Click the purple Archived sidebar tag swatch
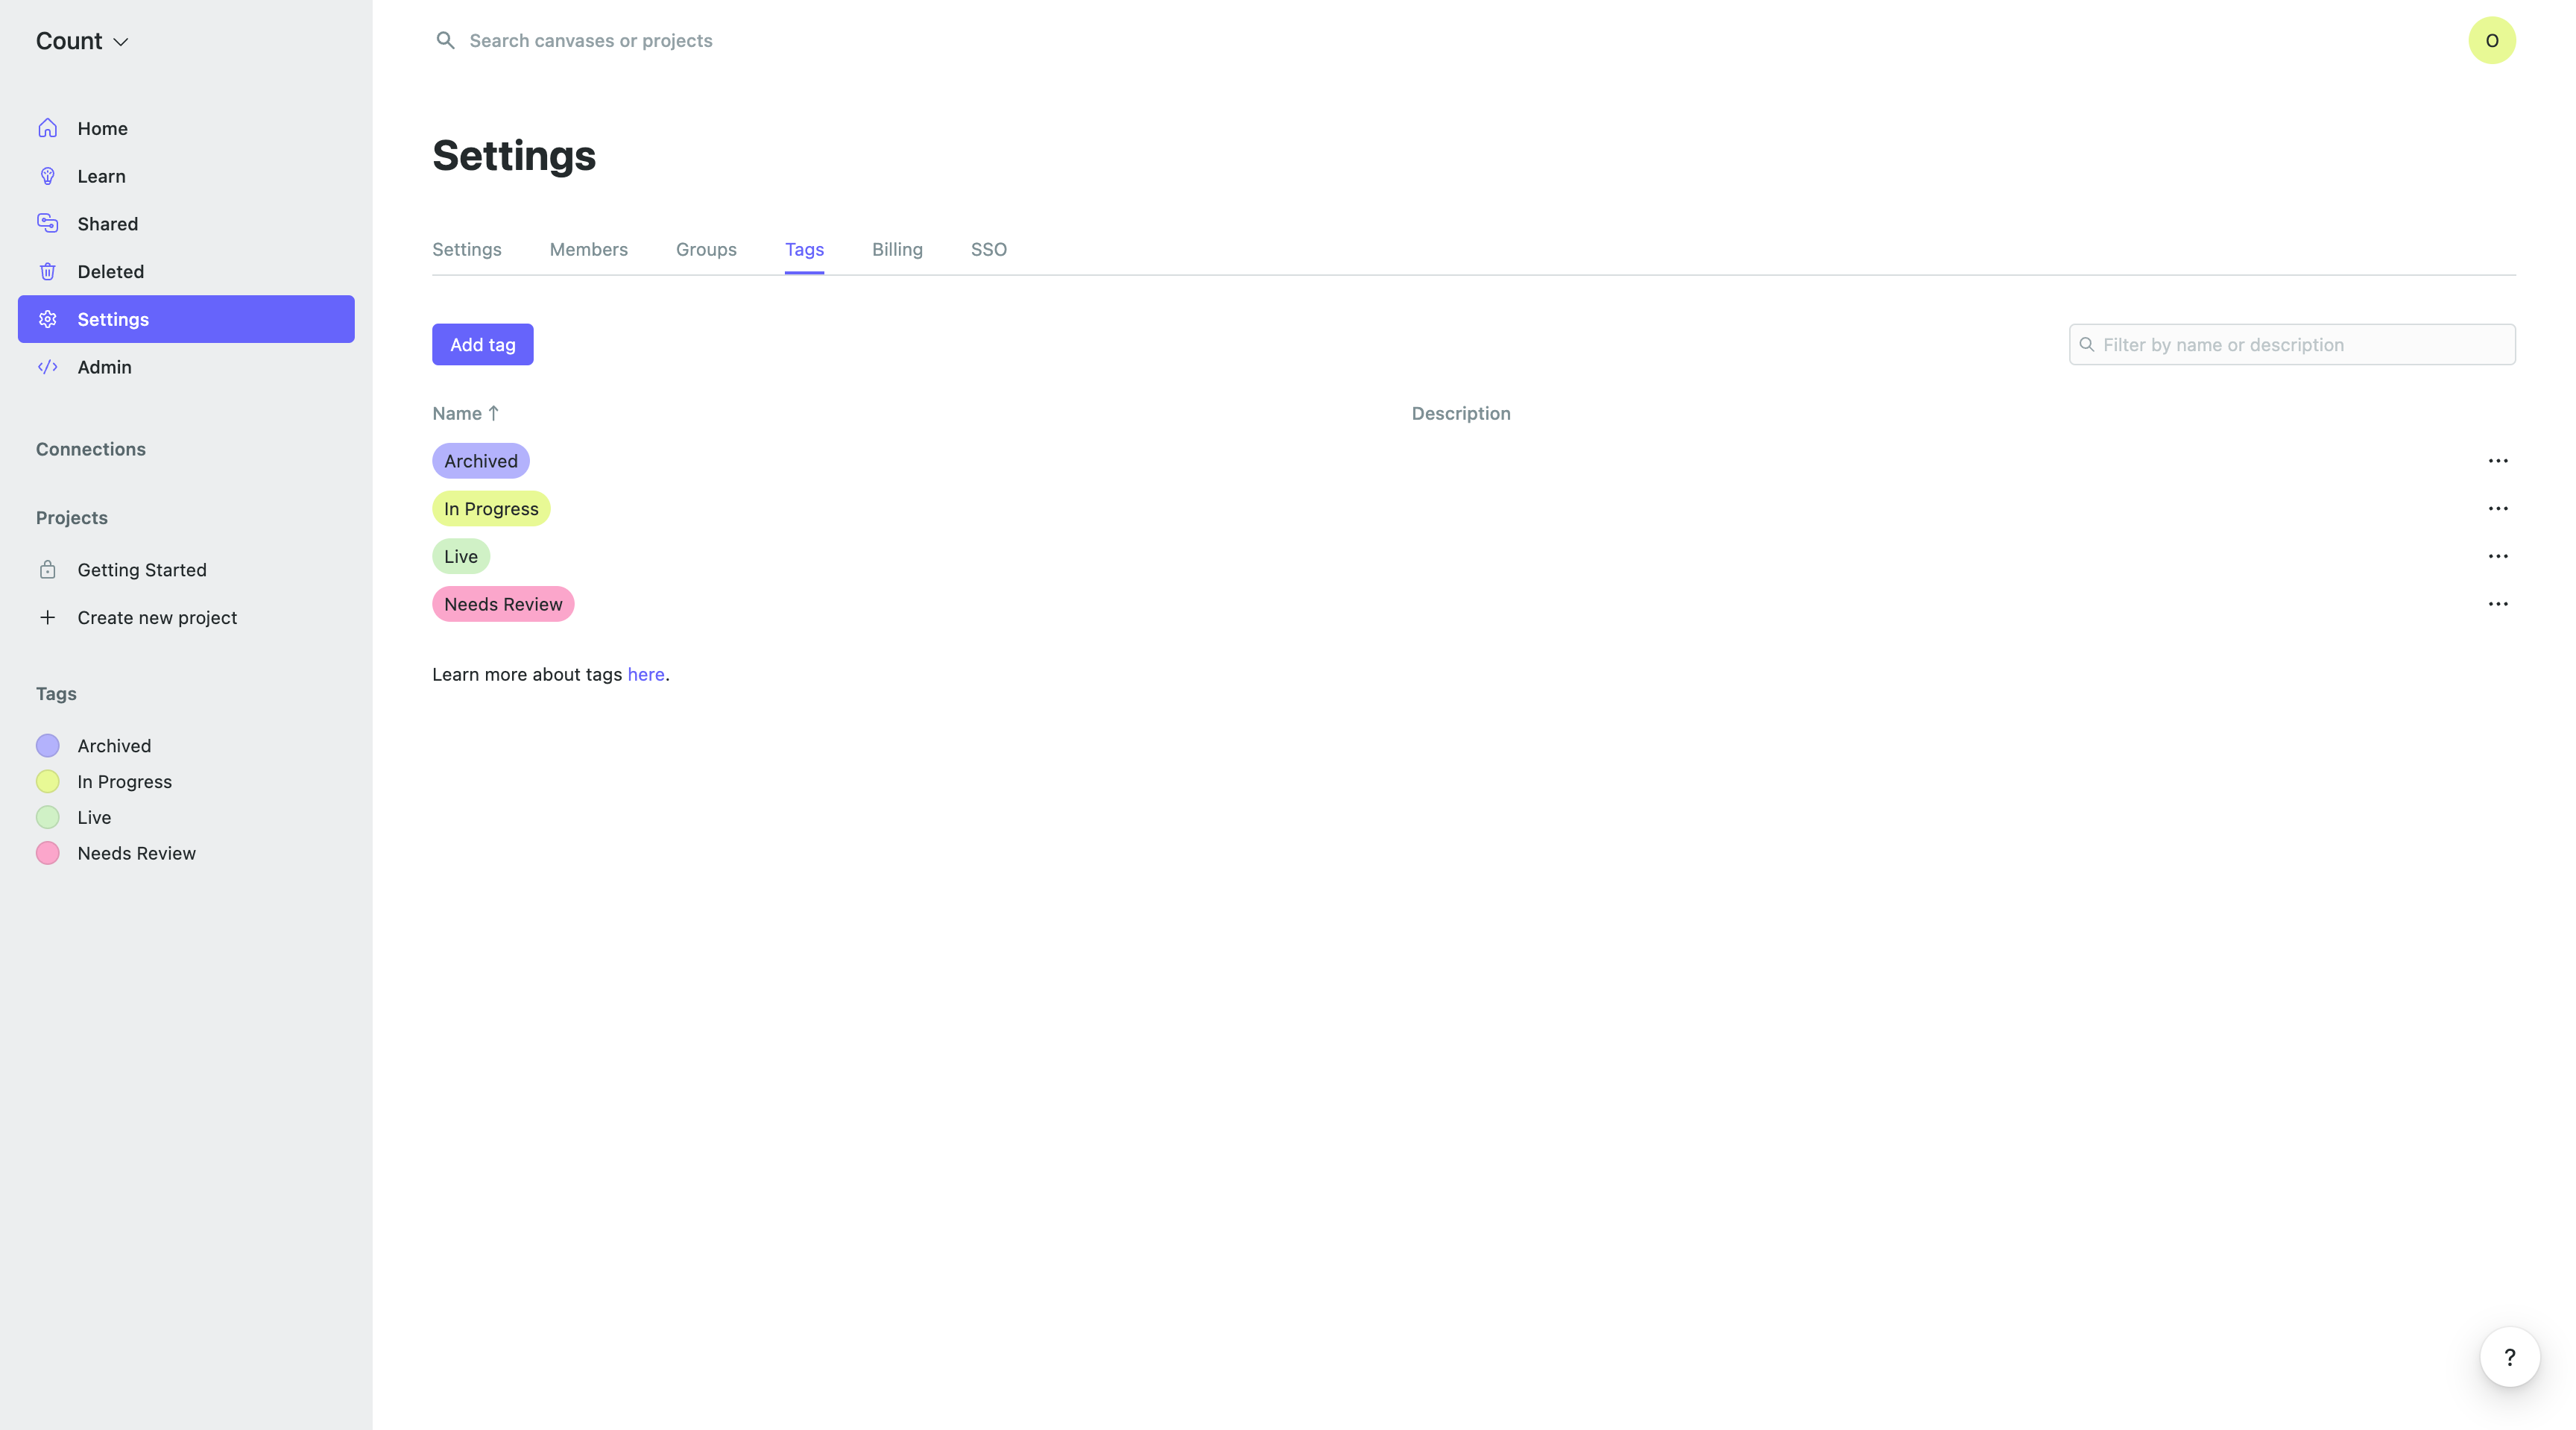The height and width of the screenshot is (1430, 2576). pos(47,746)
